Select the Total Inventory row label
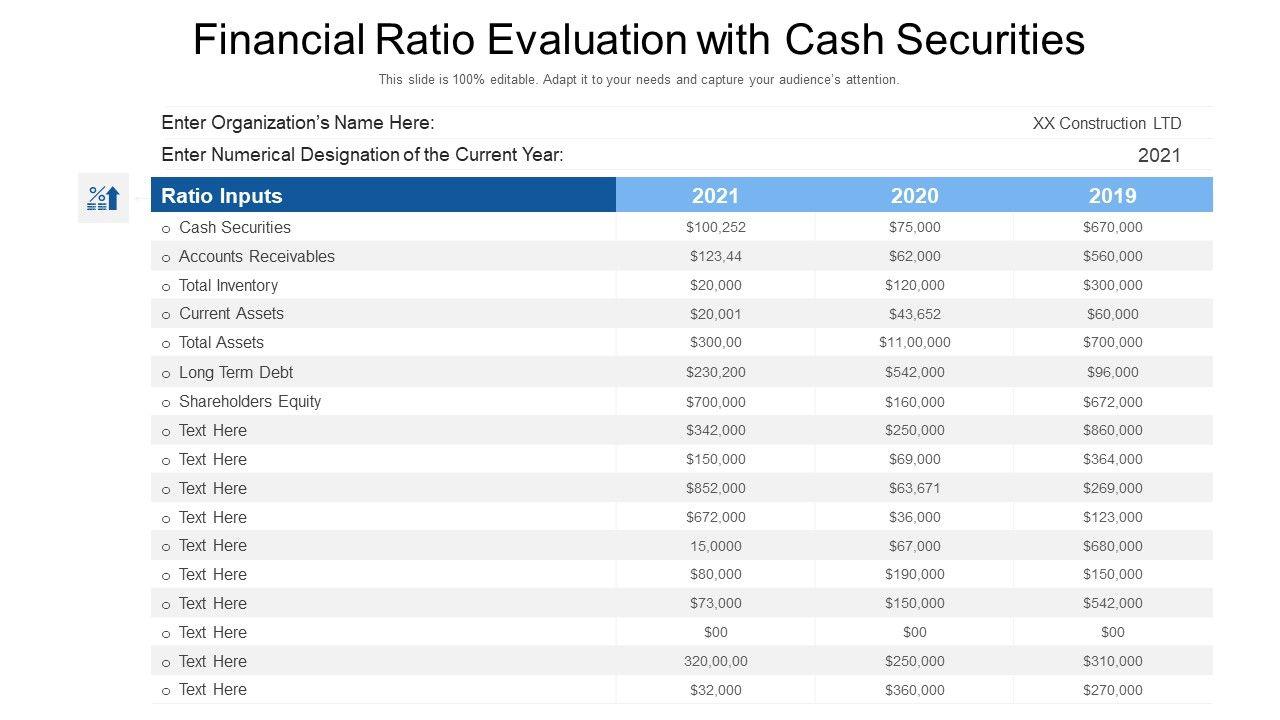 point(228,285)
